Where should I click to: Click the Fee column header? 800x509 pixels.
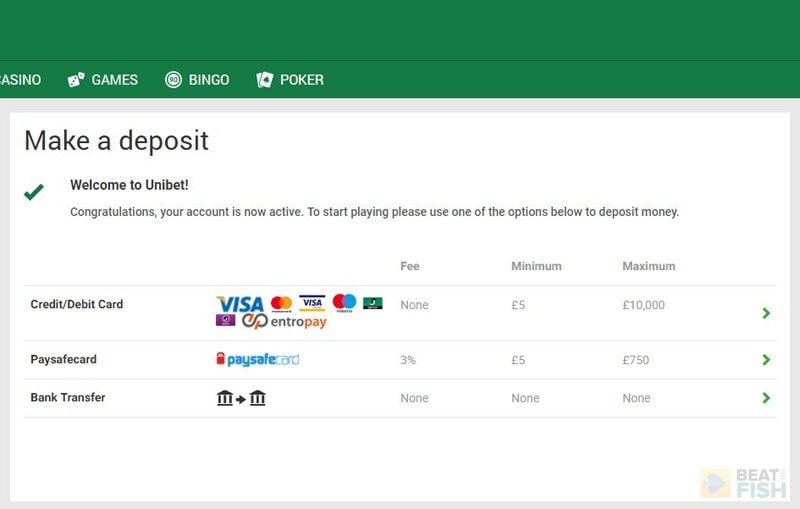coord(410,266)
